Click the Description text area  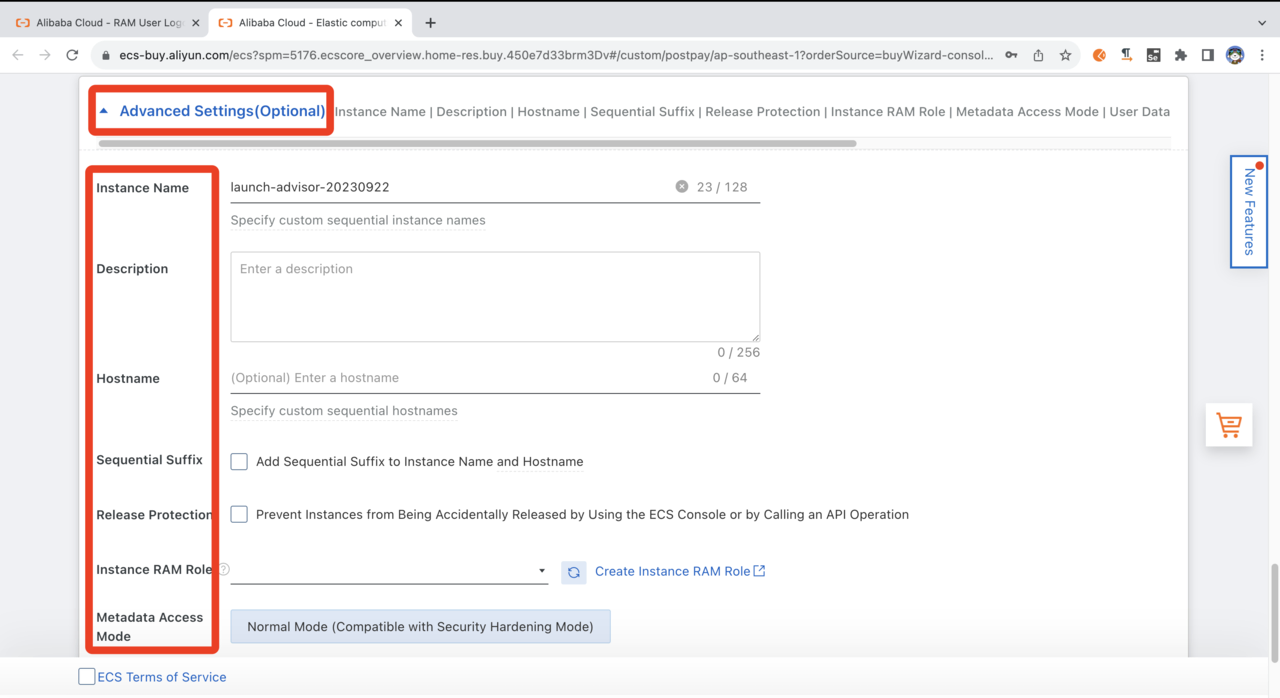pos(495,297)
